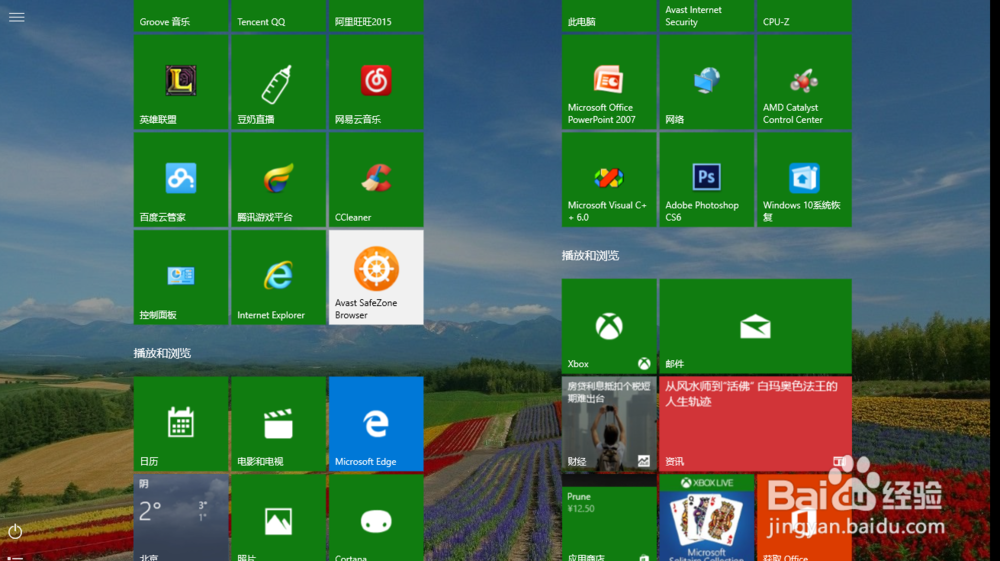Launch Microsoft Solitaire Collection tile
The image size is (1000, 561).
[x=707, y=518]
